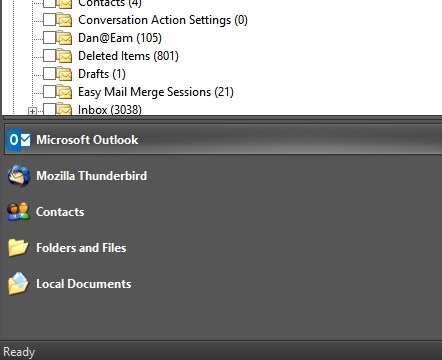Enable the Deleted Items folder checkbox

[49, 56]
